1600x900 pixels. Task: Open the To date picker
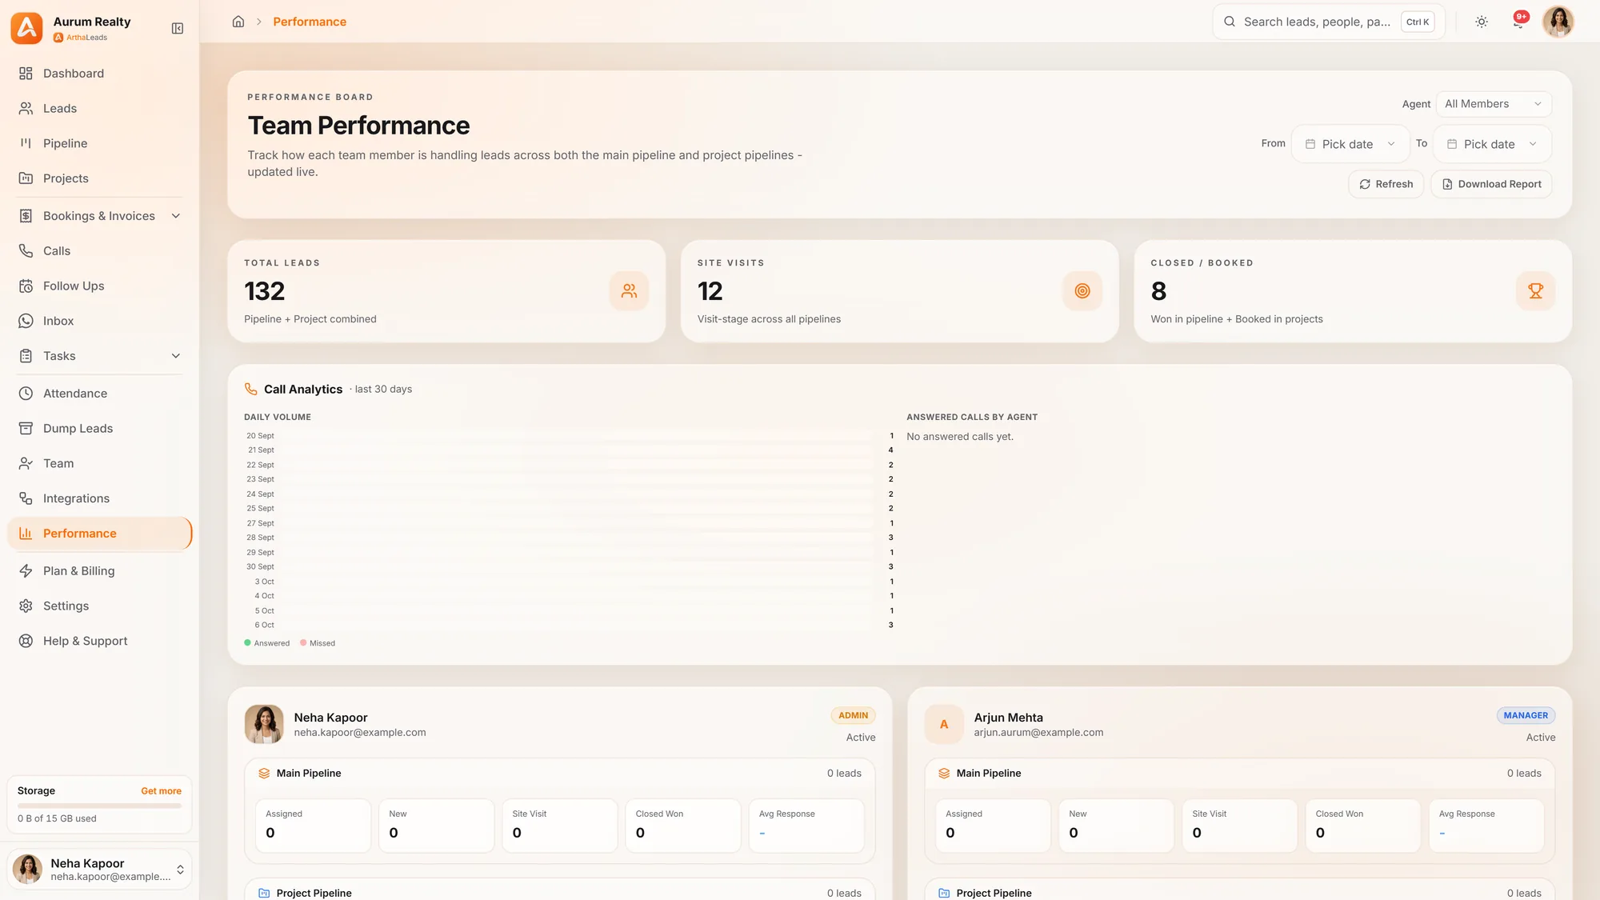1492,144
